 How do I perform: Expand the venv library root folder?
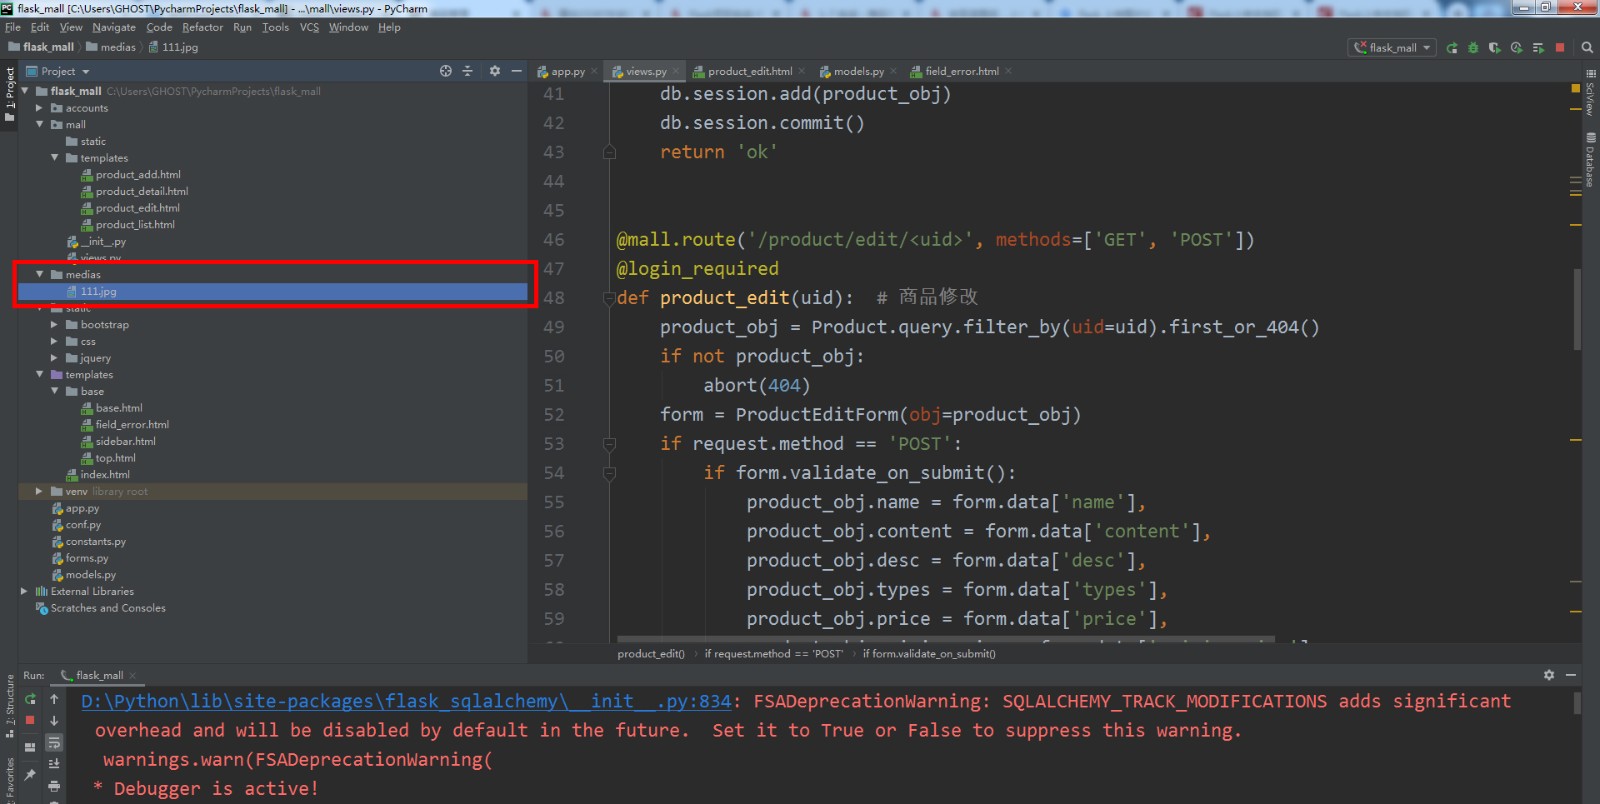coord(40,491)
